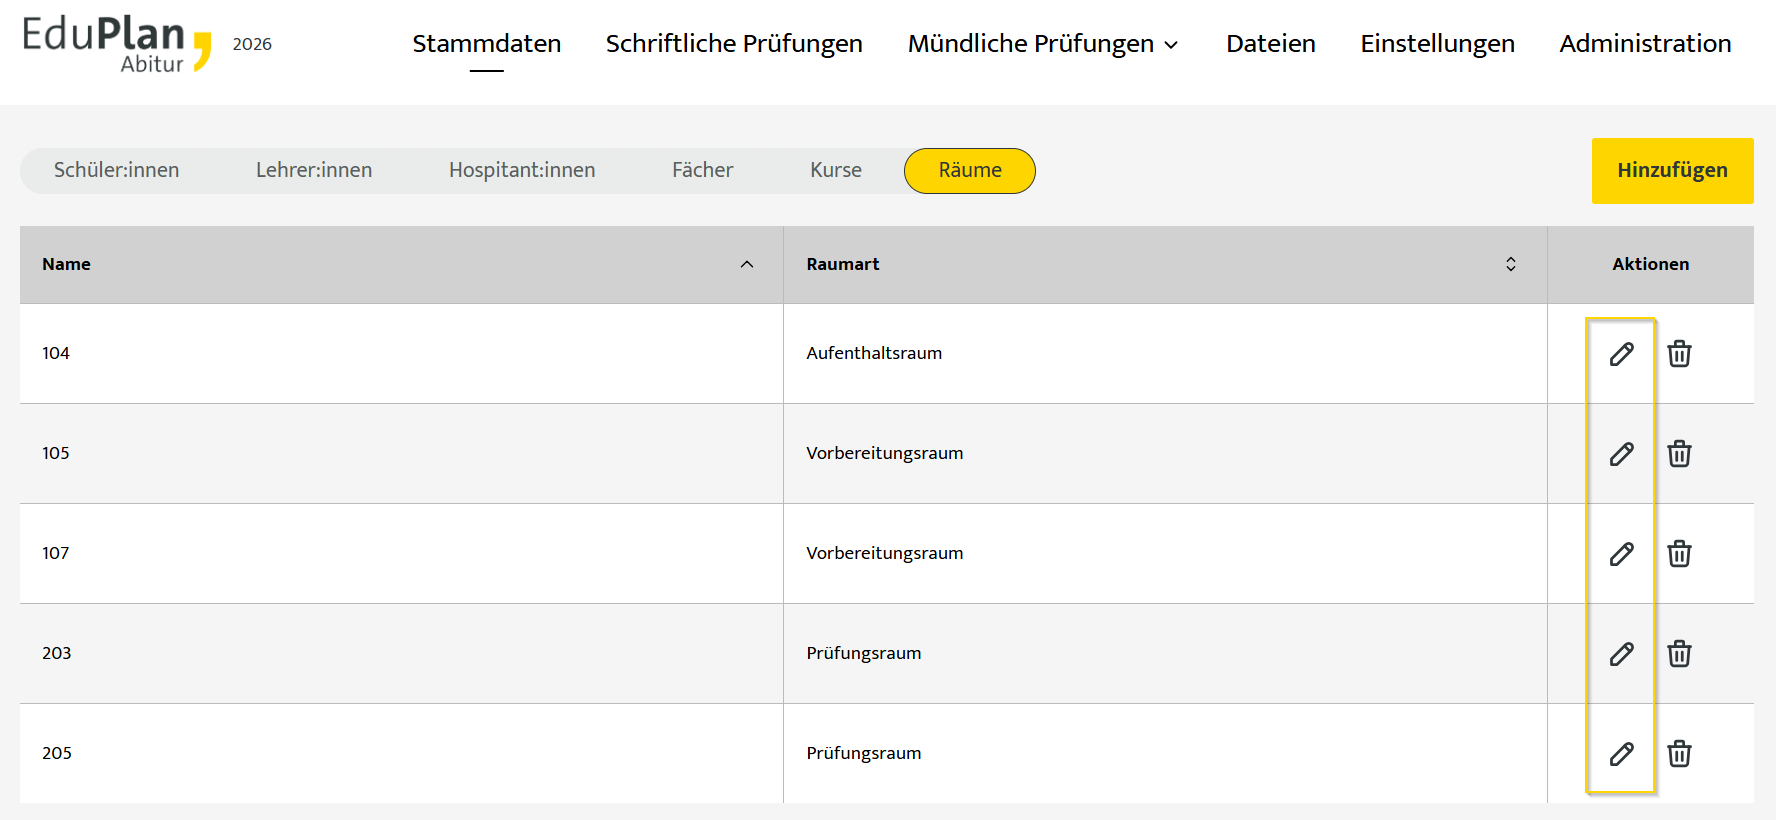Click the EduPlan Abitur logo
1776x820 pixels.
pyautogui.click(x=117, y=45)
